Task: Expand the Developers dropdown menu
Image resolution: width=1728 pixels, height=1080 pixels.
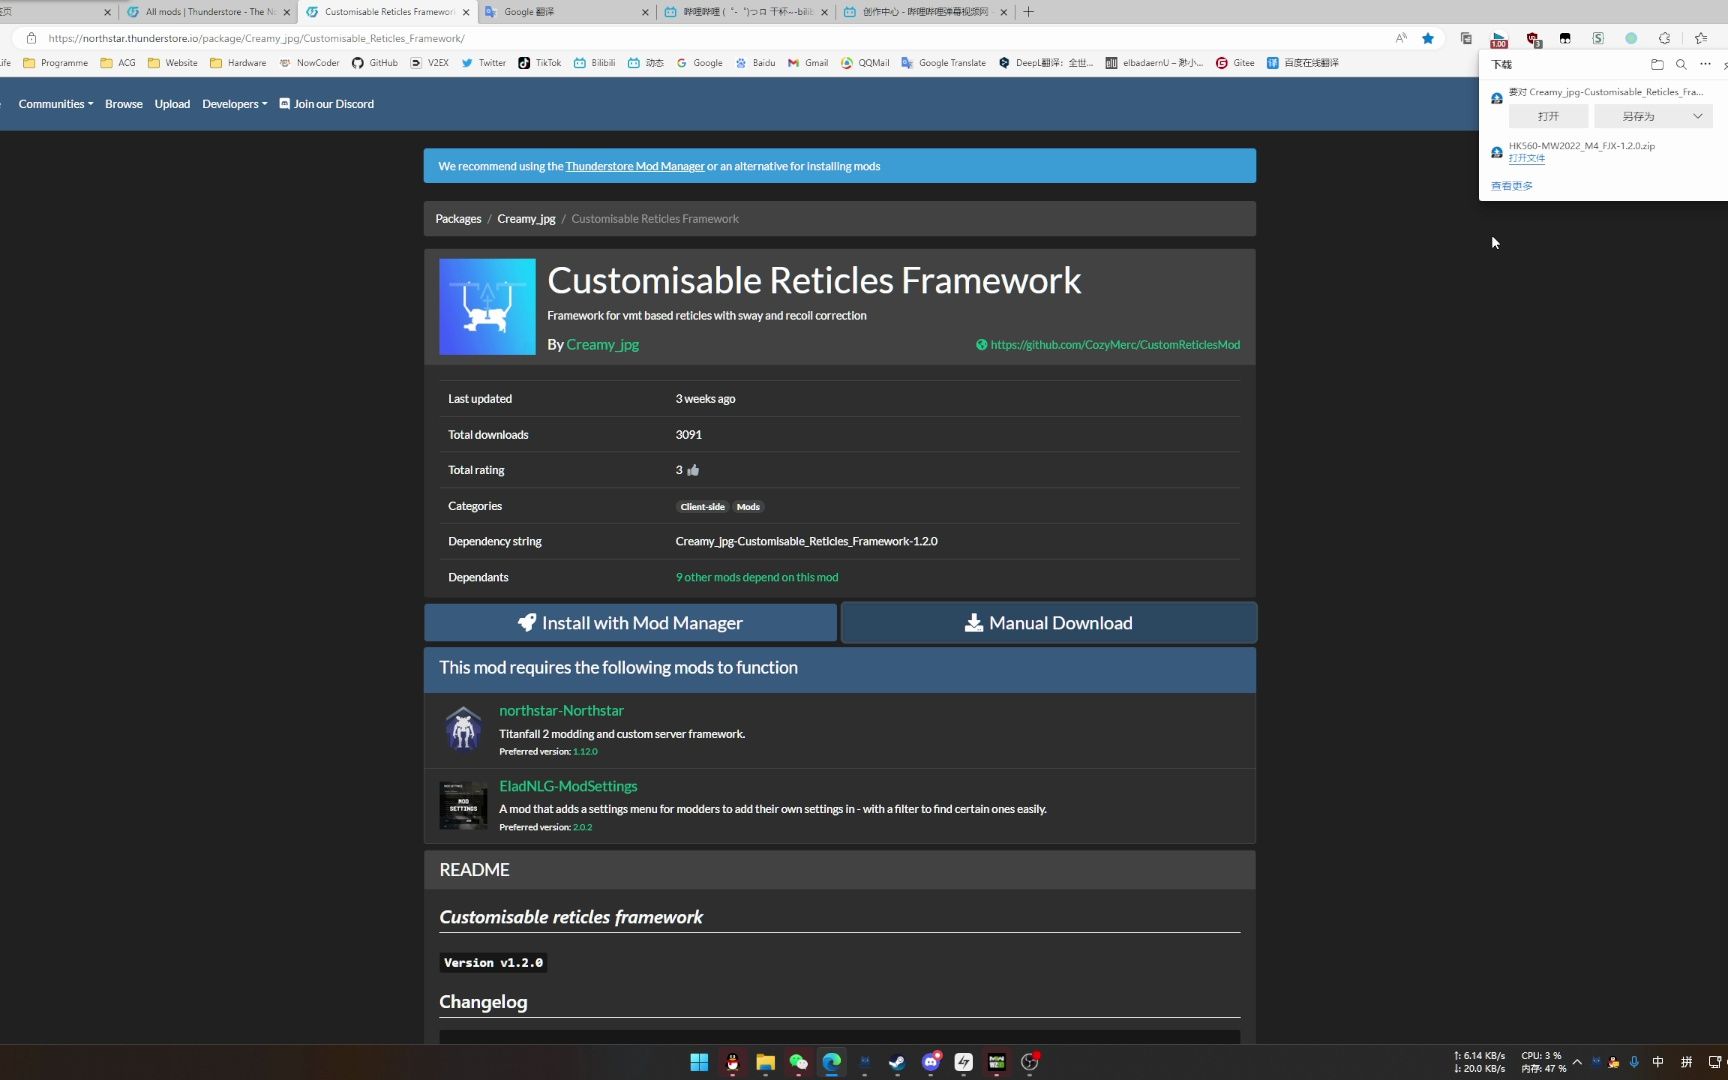Action: [234, 104]
